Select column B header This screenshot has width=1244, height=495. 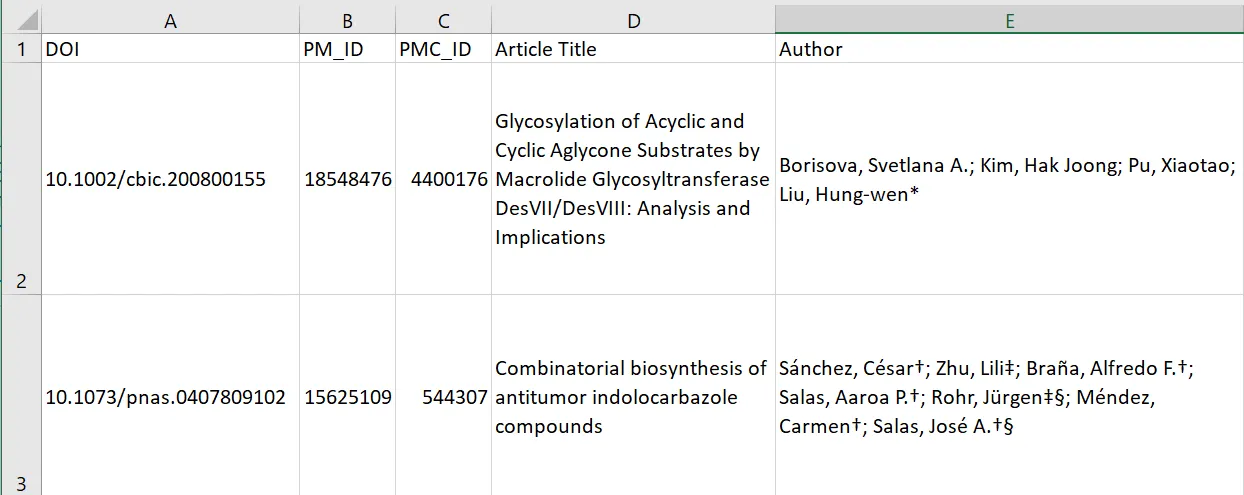point(347,21)
